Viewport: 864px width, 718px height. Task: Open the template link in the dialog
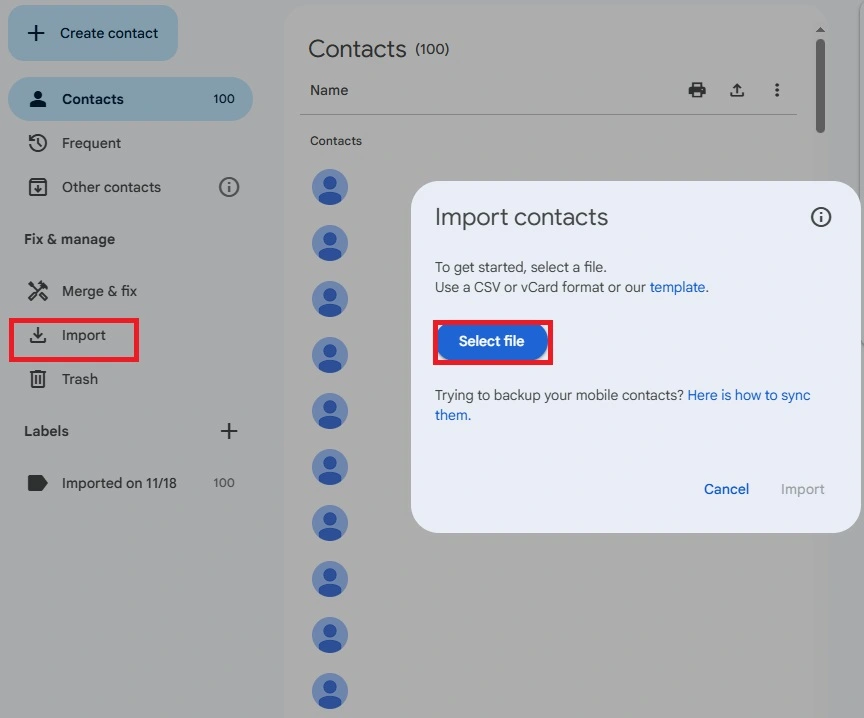pos(677,287)
